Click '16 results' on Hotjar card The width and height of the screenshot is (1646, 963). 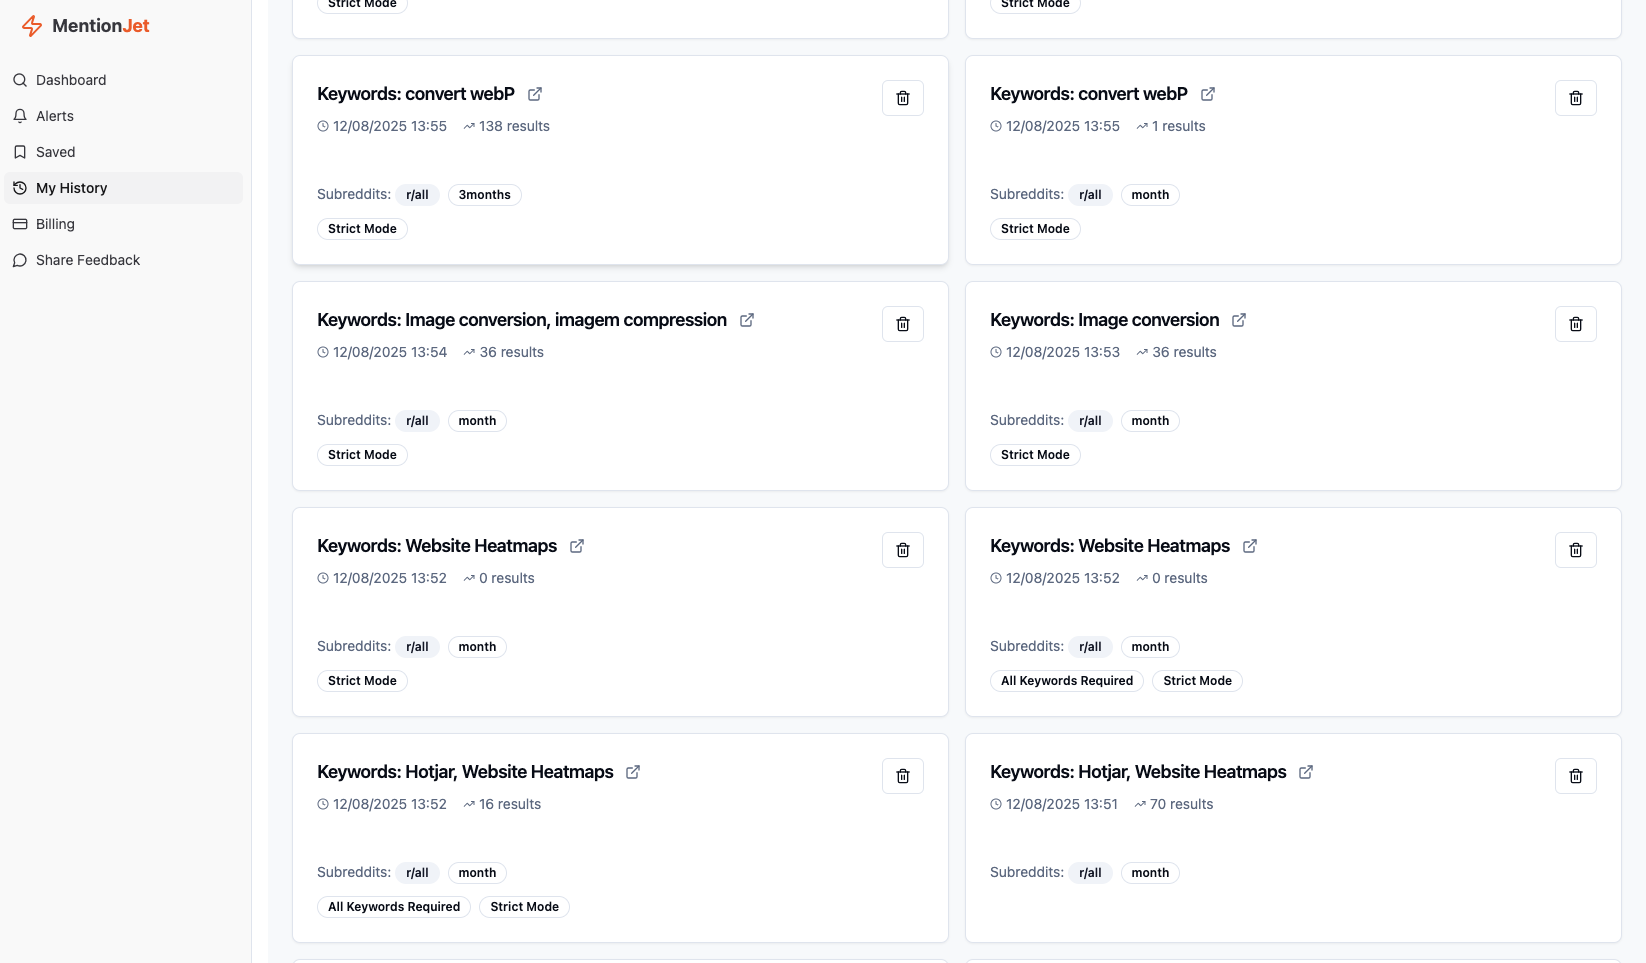point(510,804)
